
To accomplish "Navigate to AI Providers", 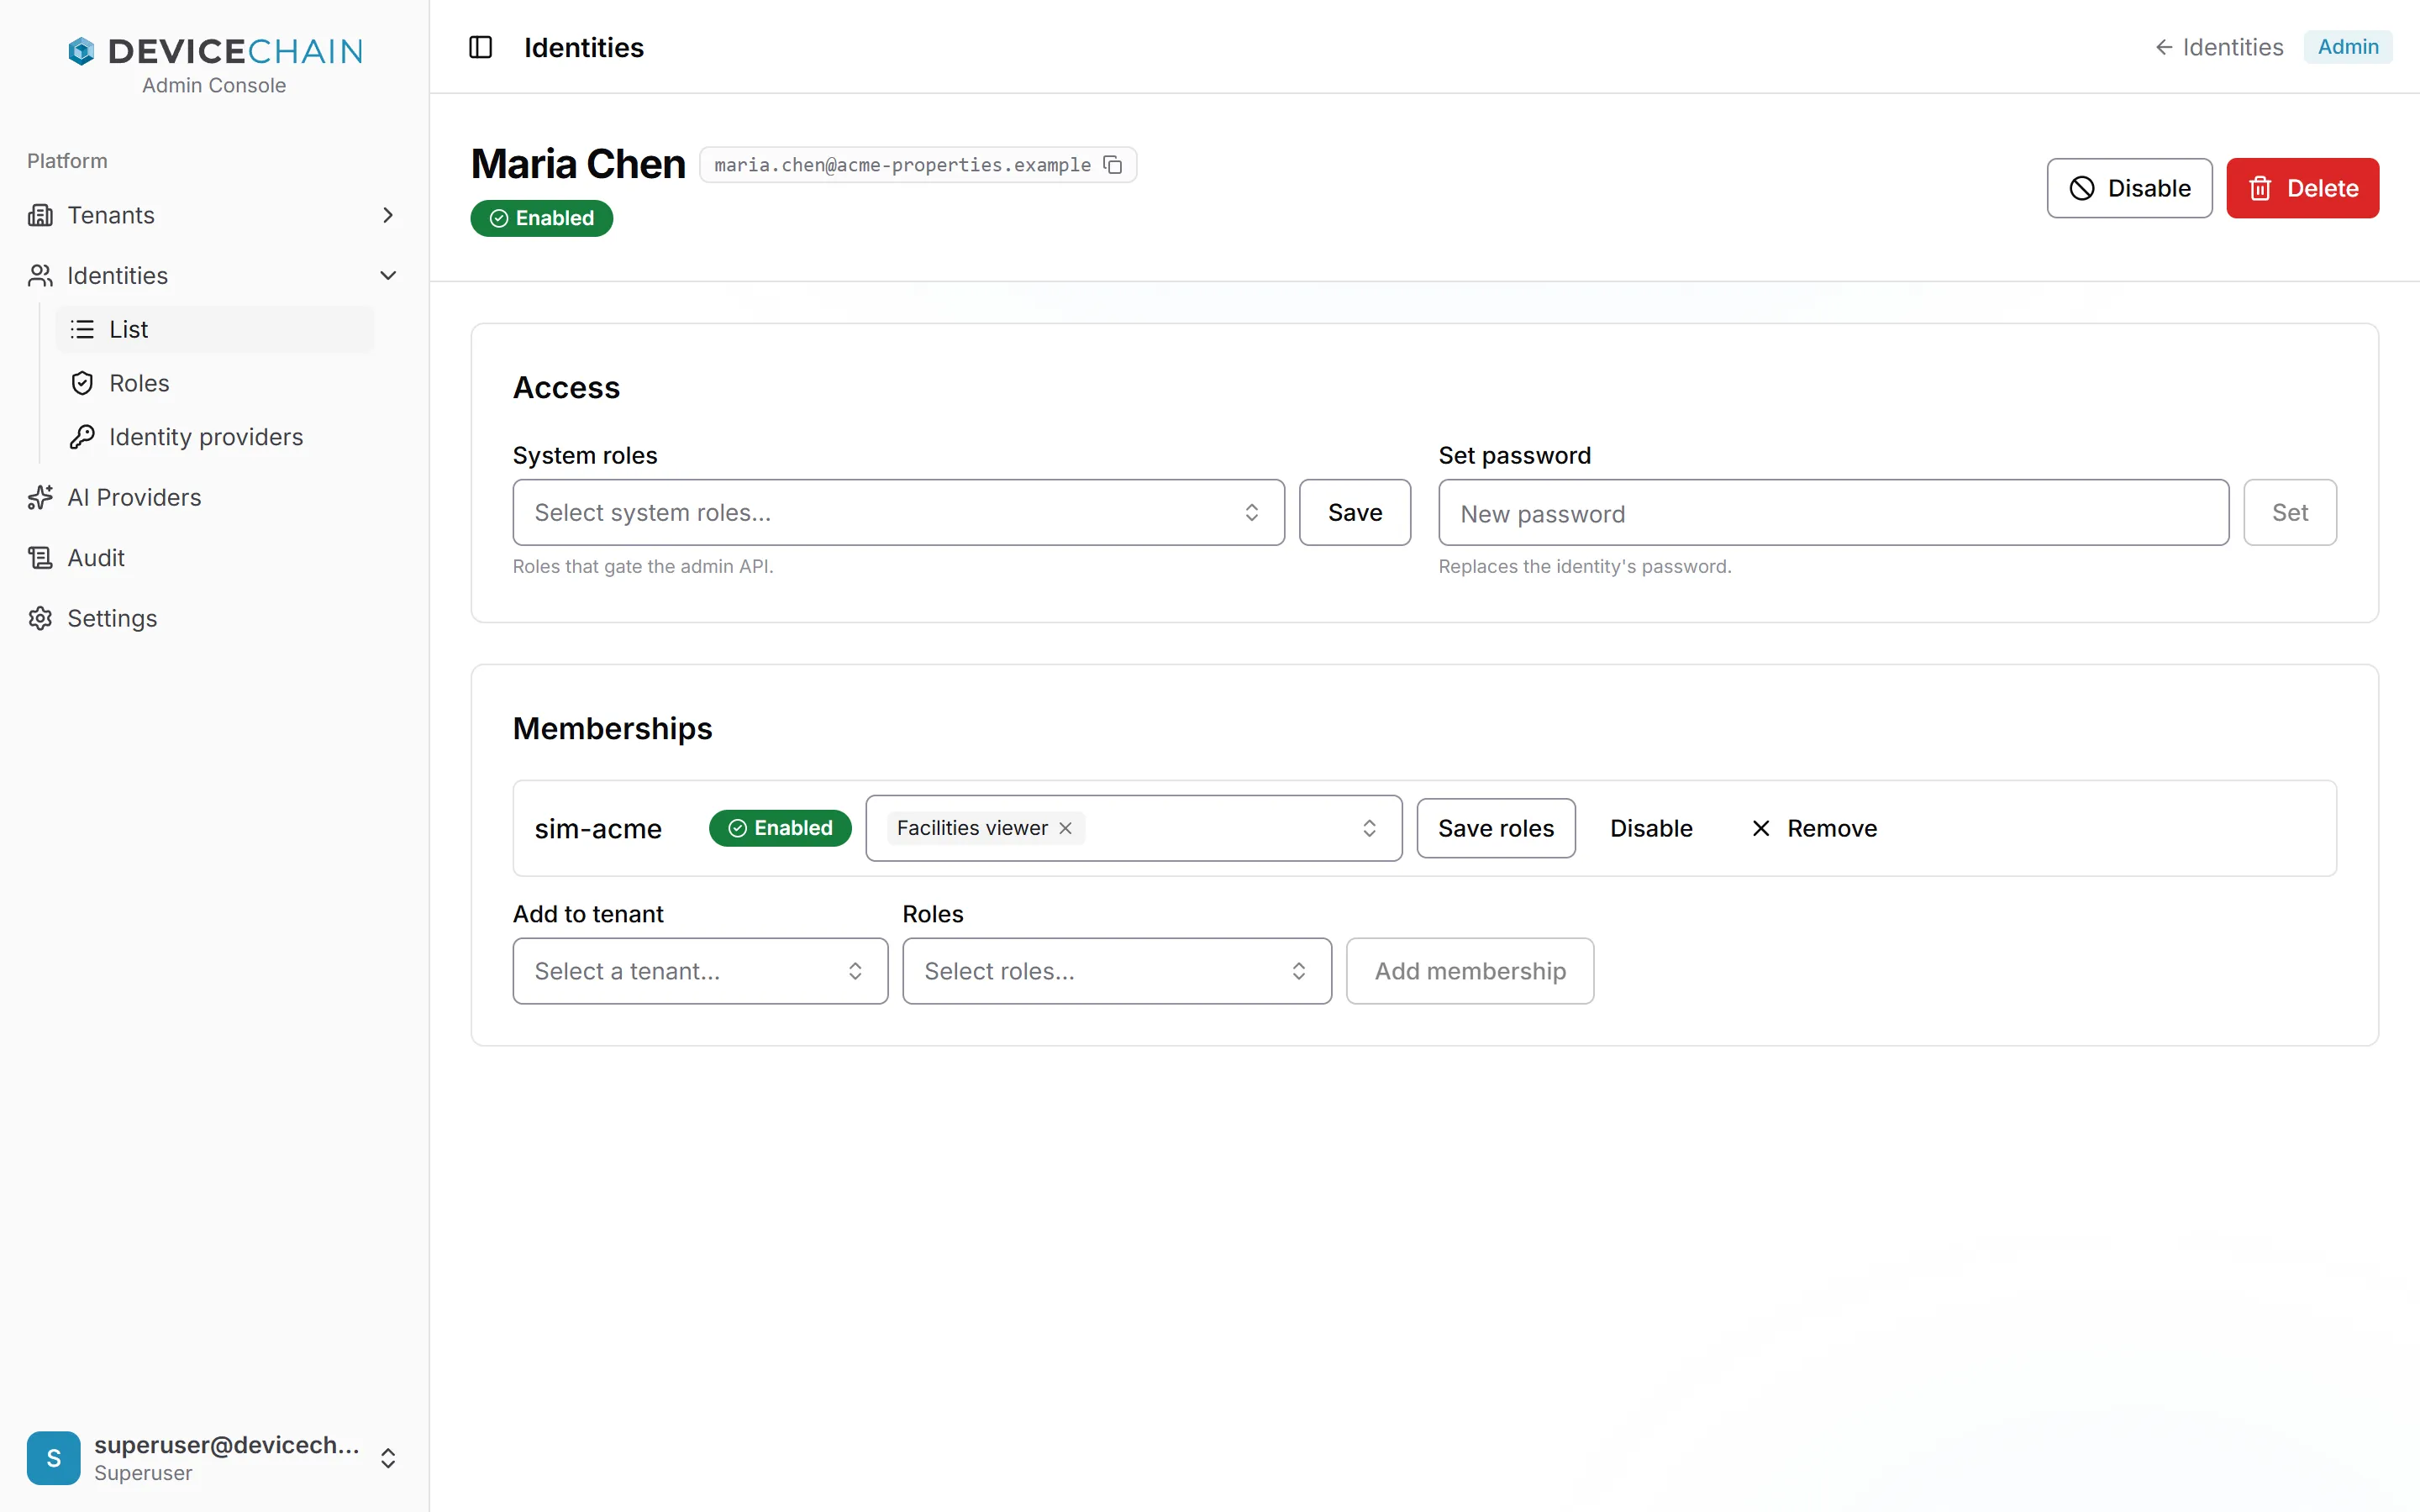I will pos(213,497).
